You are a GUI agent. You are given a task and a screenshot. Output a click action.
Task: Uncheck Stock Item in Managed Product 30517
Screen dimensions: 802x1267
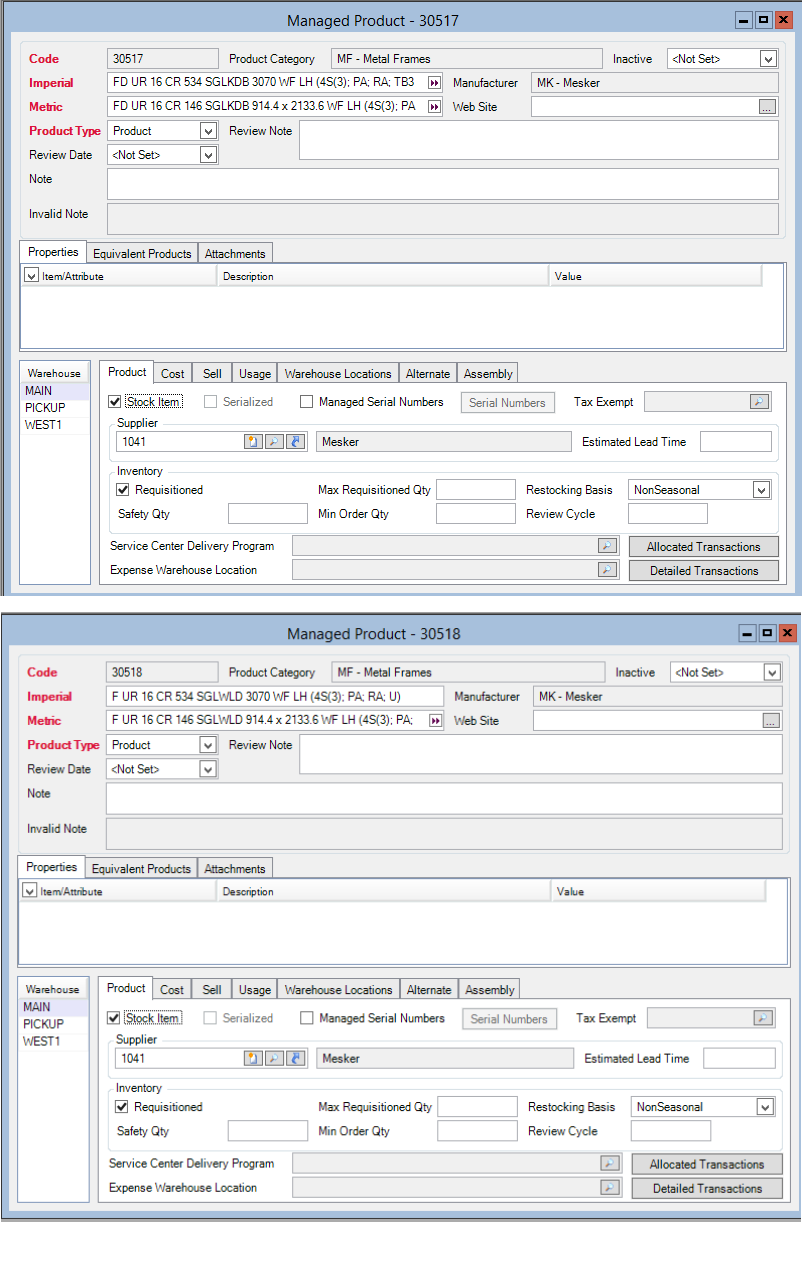click(115, 402)
